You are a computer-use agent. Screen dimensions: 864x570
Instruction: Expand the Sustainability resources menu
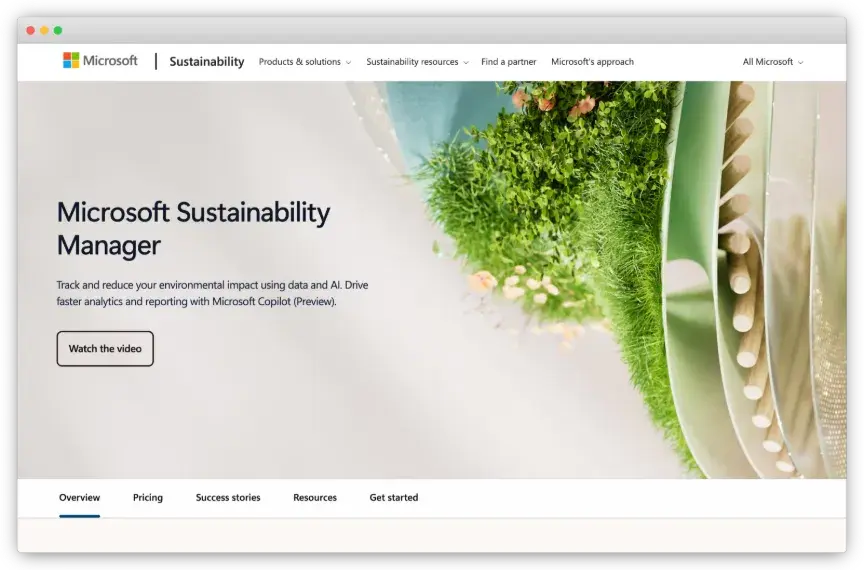point(417,62)
